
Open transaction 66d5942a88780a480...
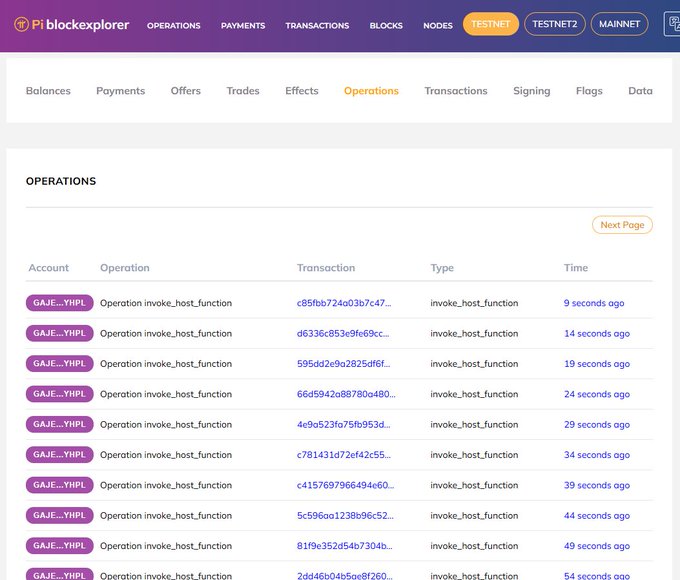pos(346,394)
